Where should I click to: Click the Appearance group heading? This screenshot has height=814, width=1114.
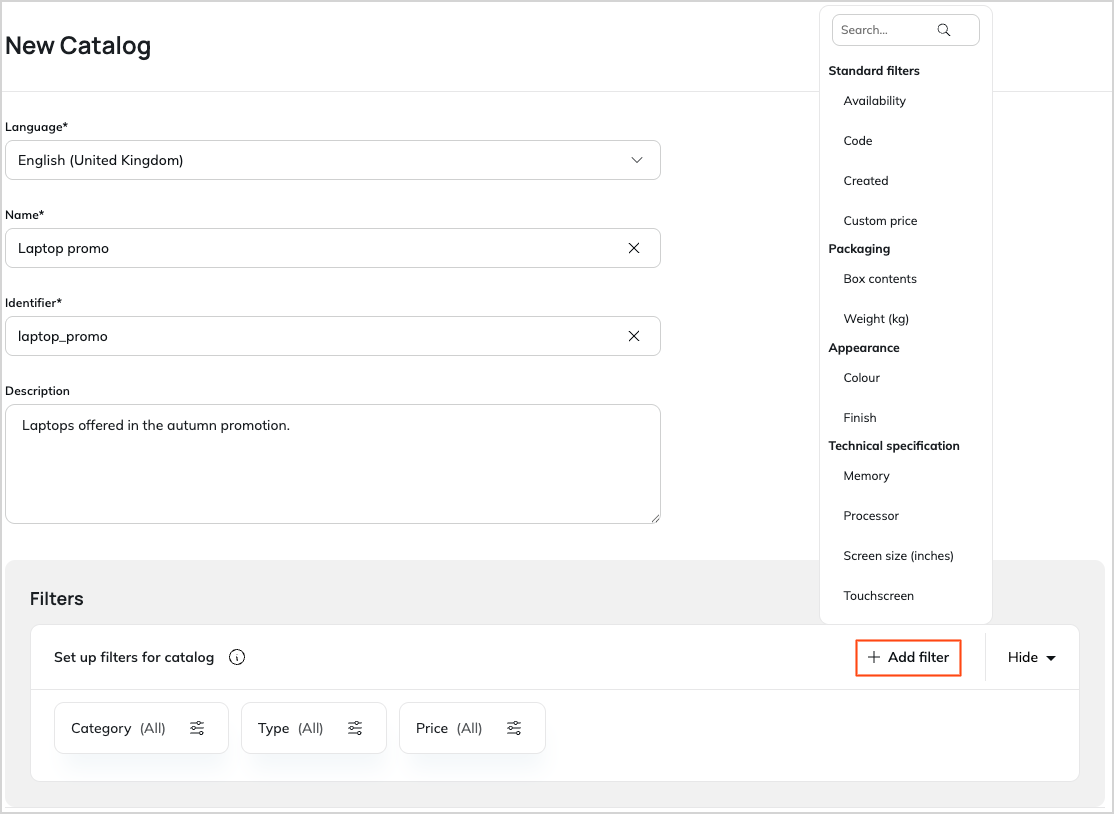click(x=864, y=347)
